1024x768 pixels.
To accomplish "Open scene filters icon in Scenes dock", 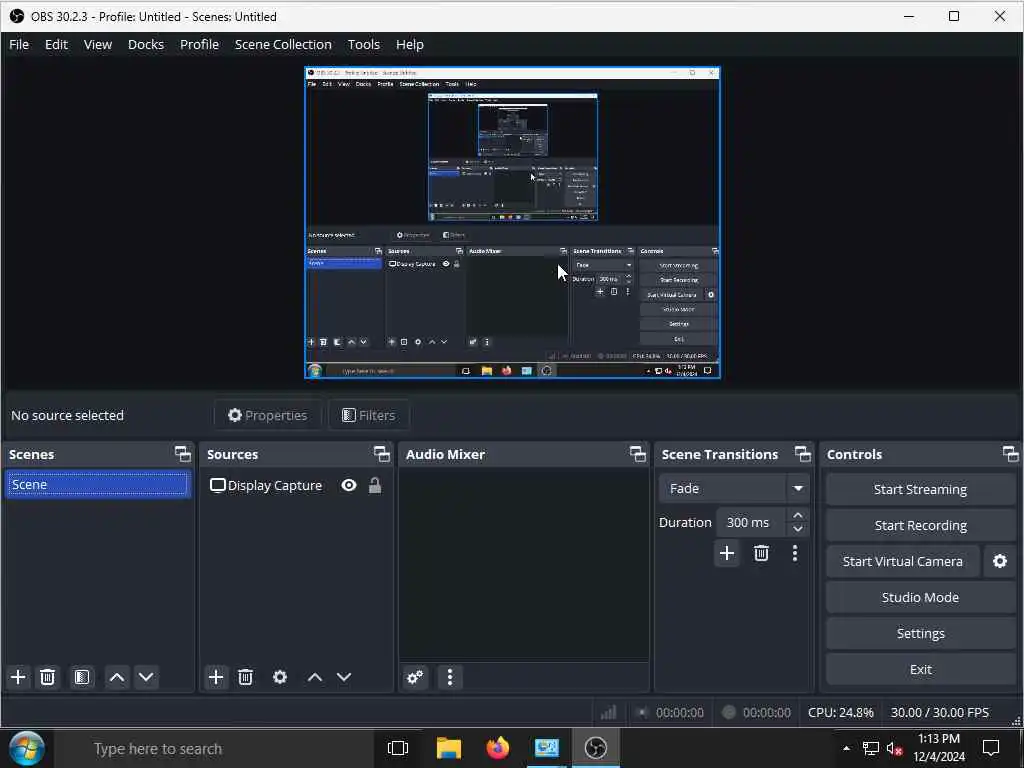I will coord(82,677).
